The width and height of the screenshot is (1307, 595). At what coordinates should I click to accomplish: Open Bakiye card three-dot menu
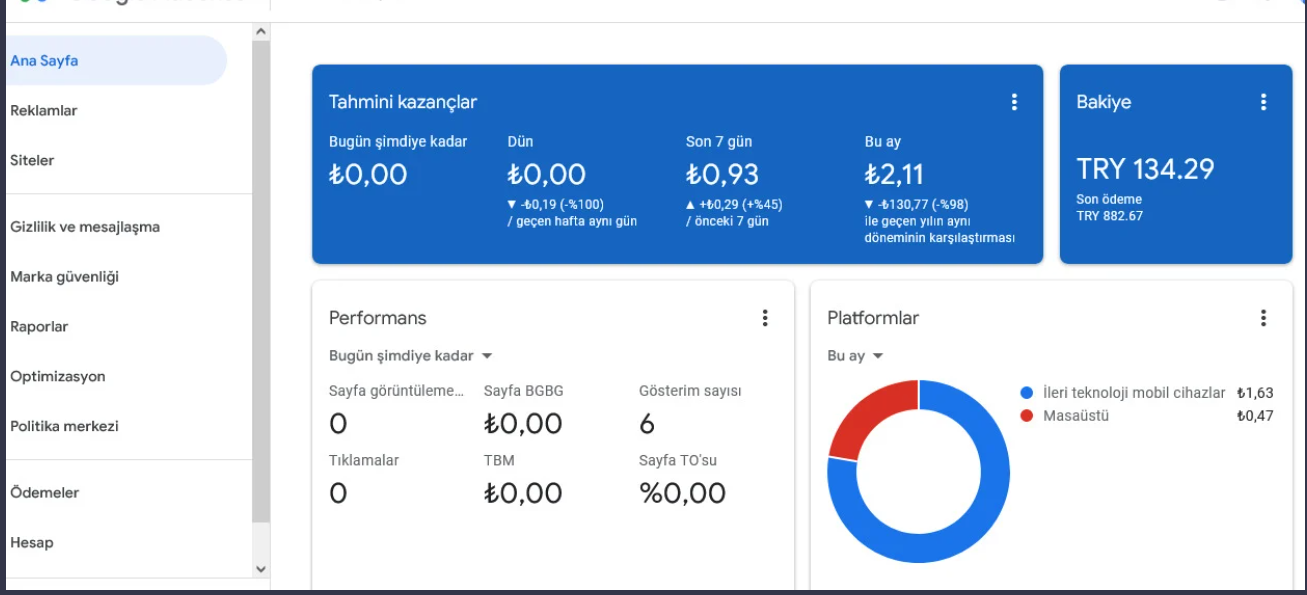click(1263, 102)
